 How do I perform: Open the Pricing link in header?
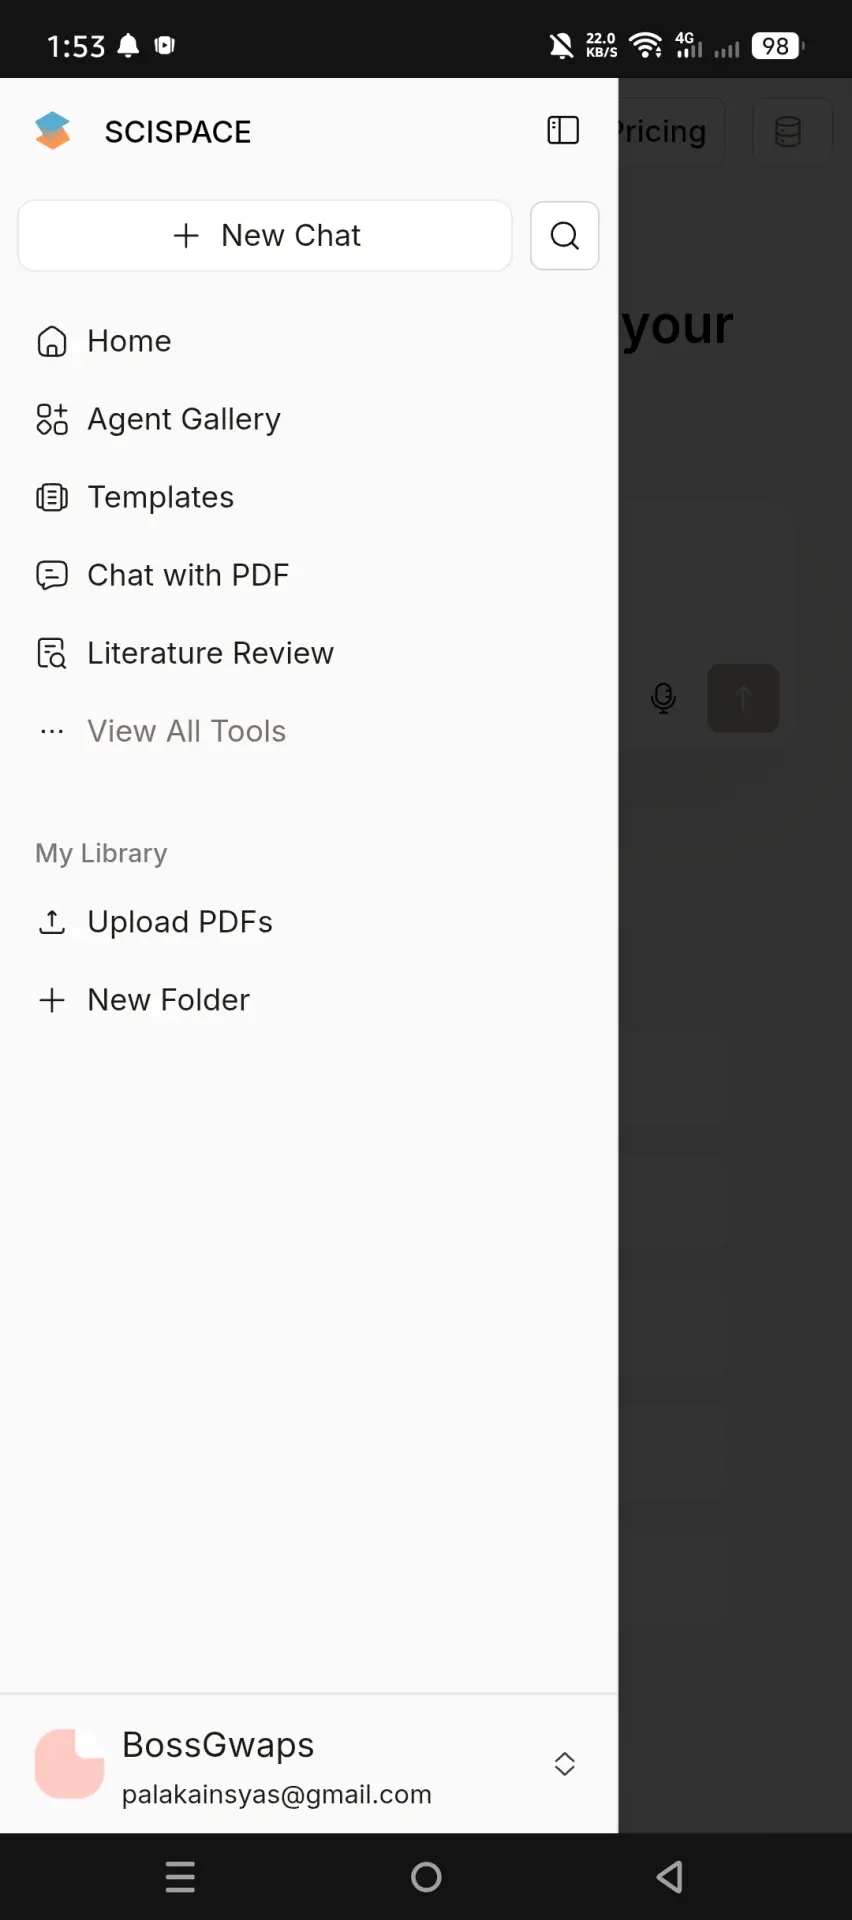point(663,131)
